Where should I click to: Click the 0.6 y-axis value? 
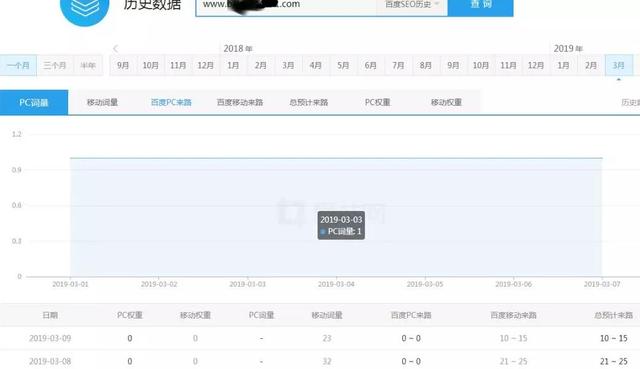pos(17,205)
